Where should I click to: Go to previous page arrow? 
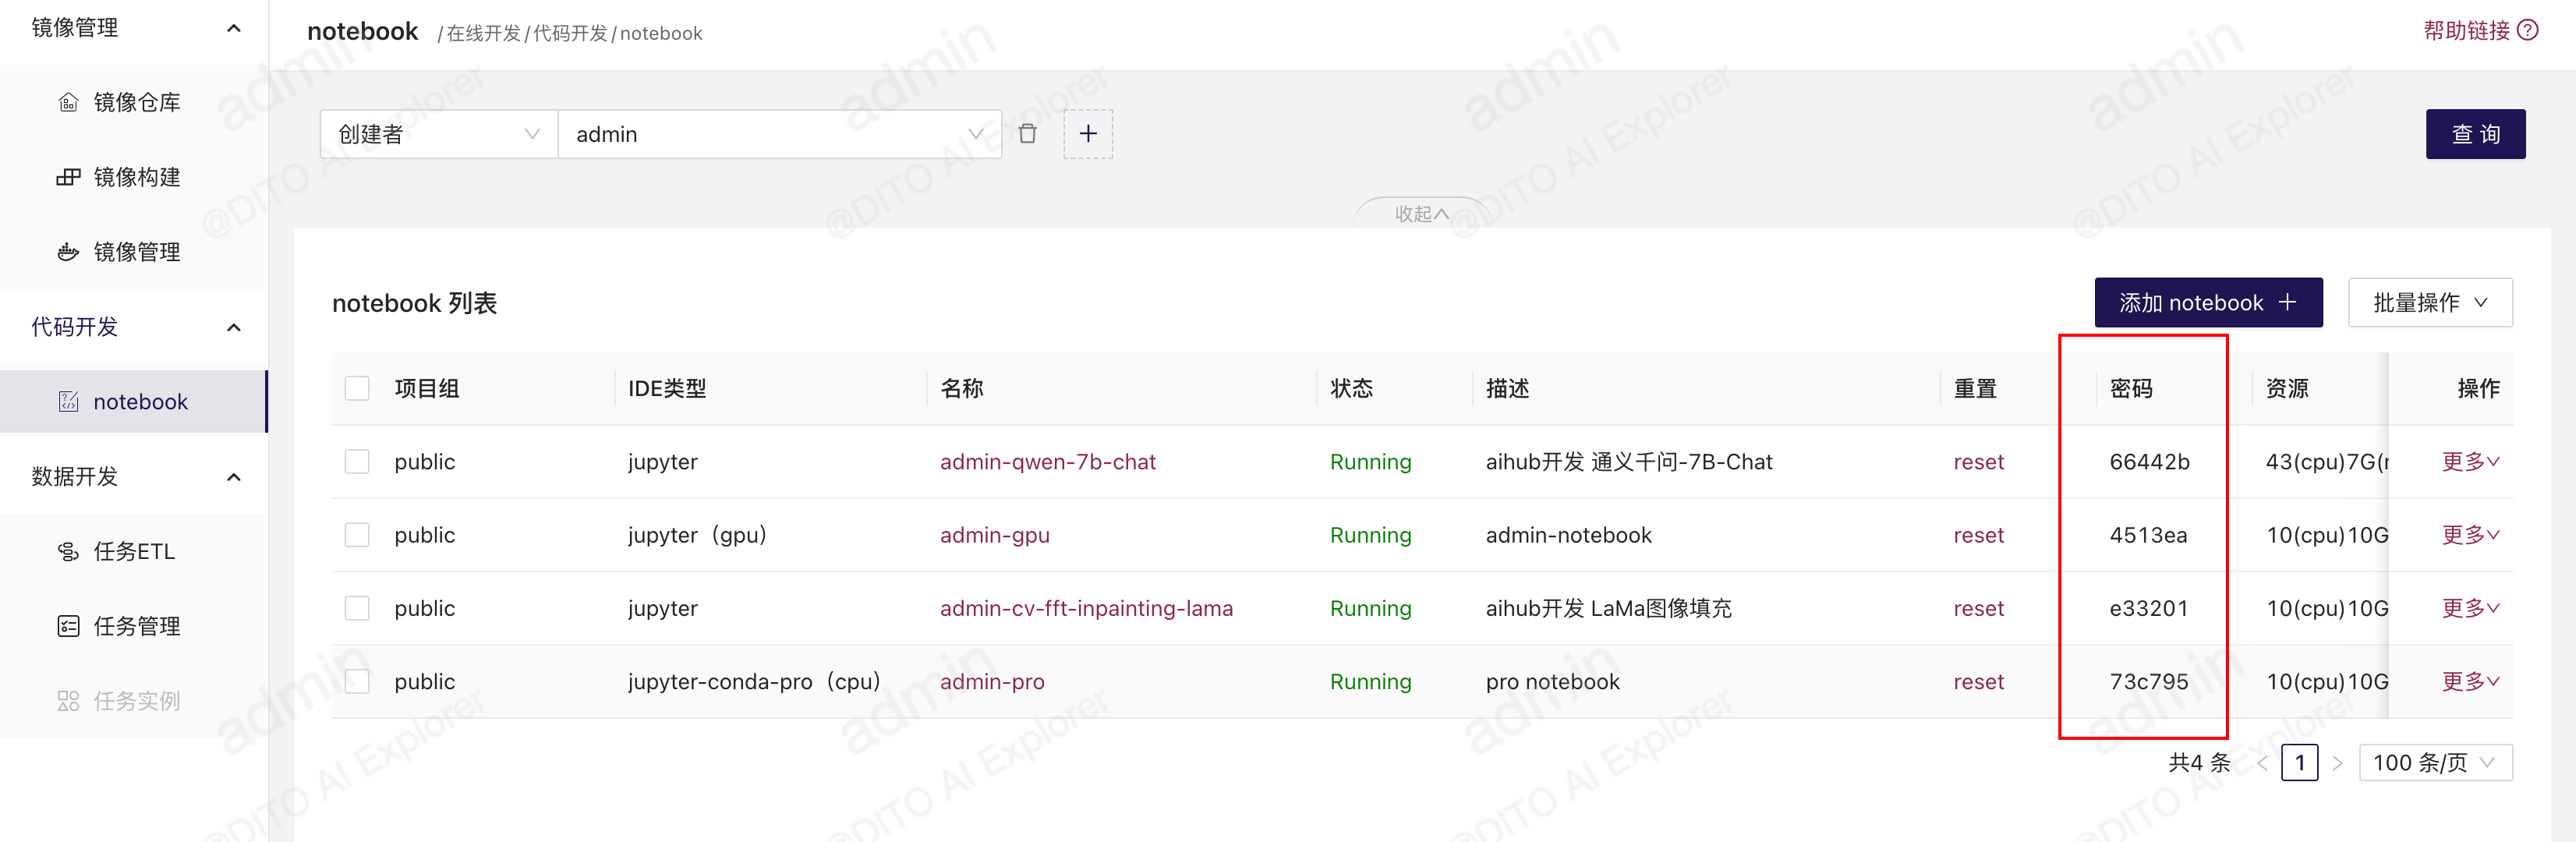2261,763
